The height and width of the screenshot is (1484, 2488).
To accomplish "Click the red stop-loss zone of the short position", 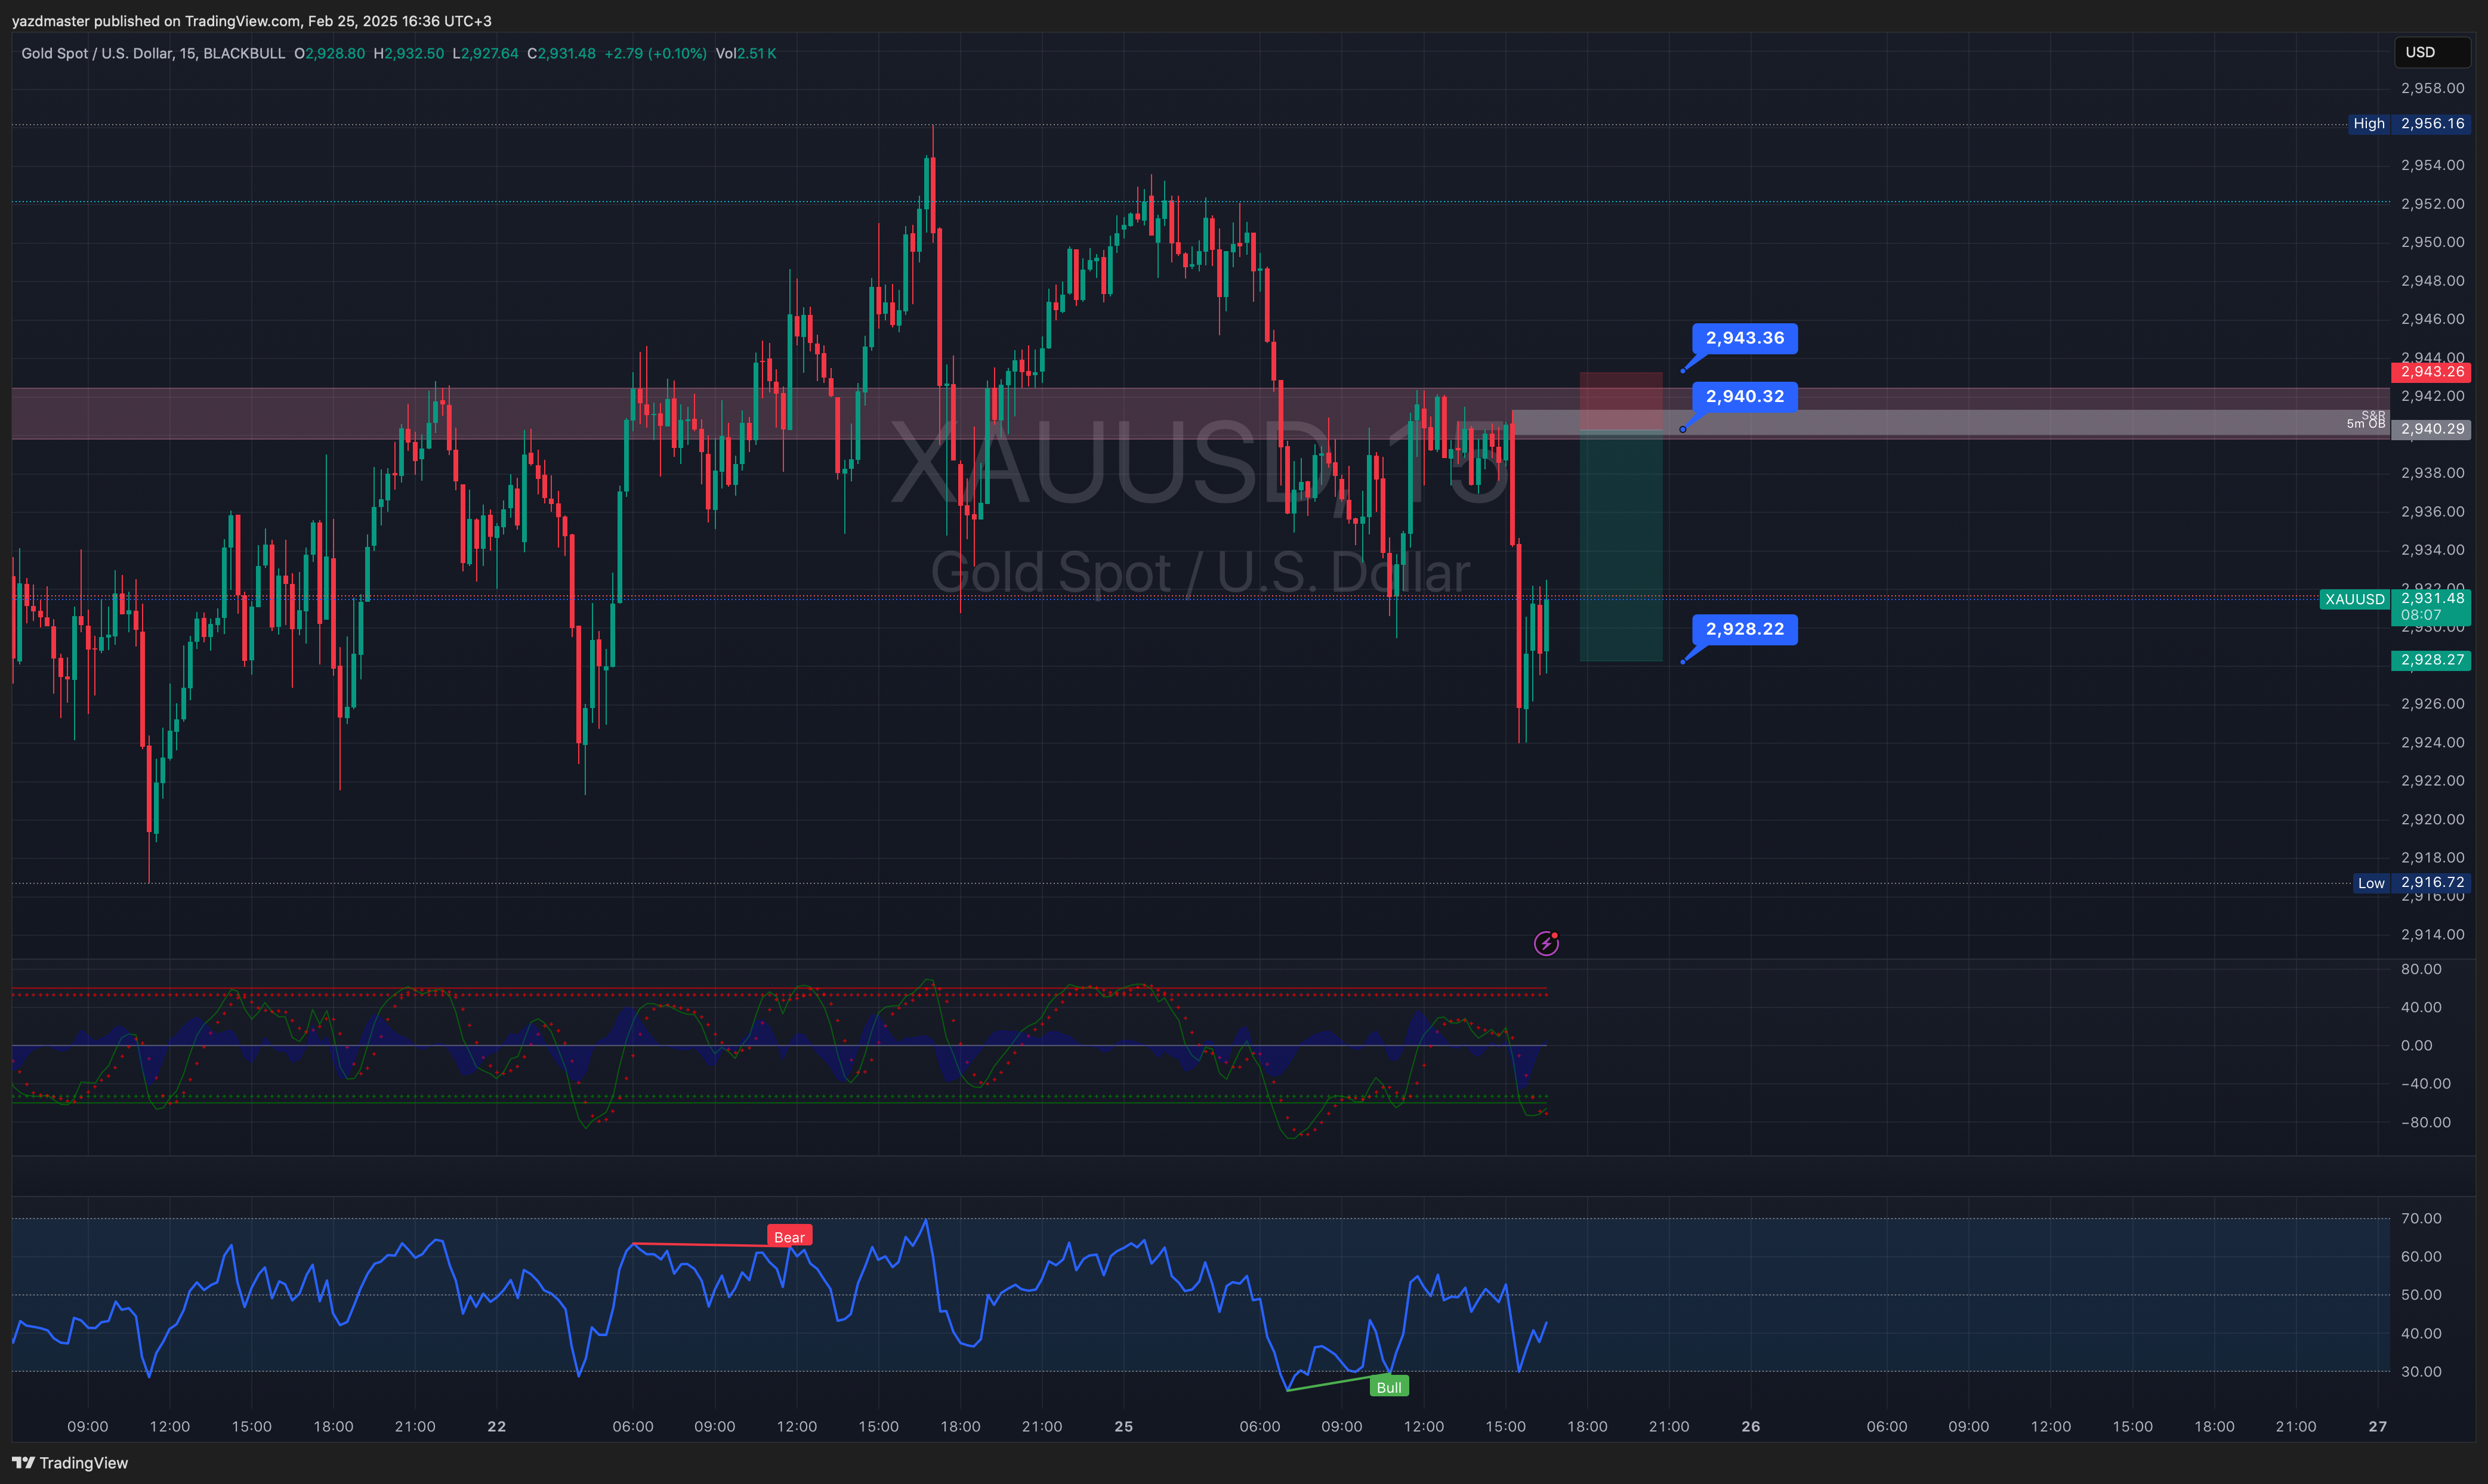I will (1621, 401).
